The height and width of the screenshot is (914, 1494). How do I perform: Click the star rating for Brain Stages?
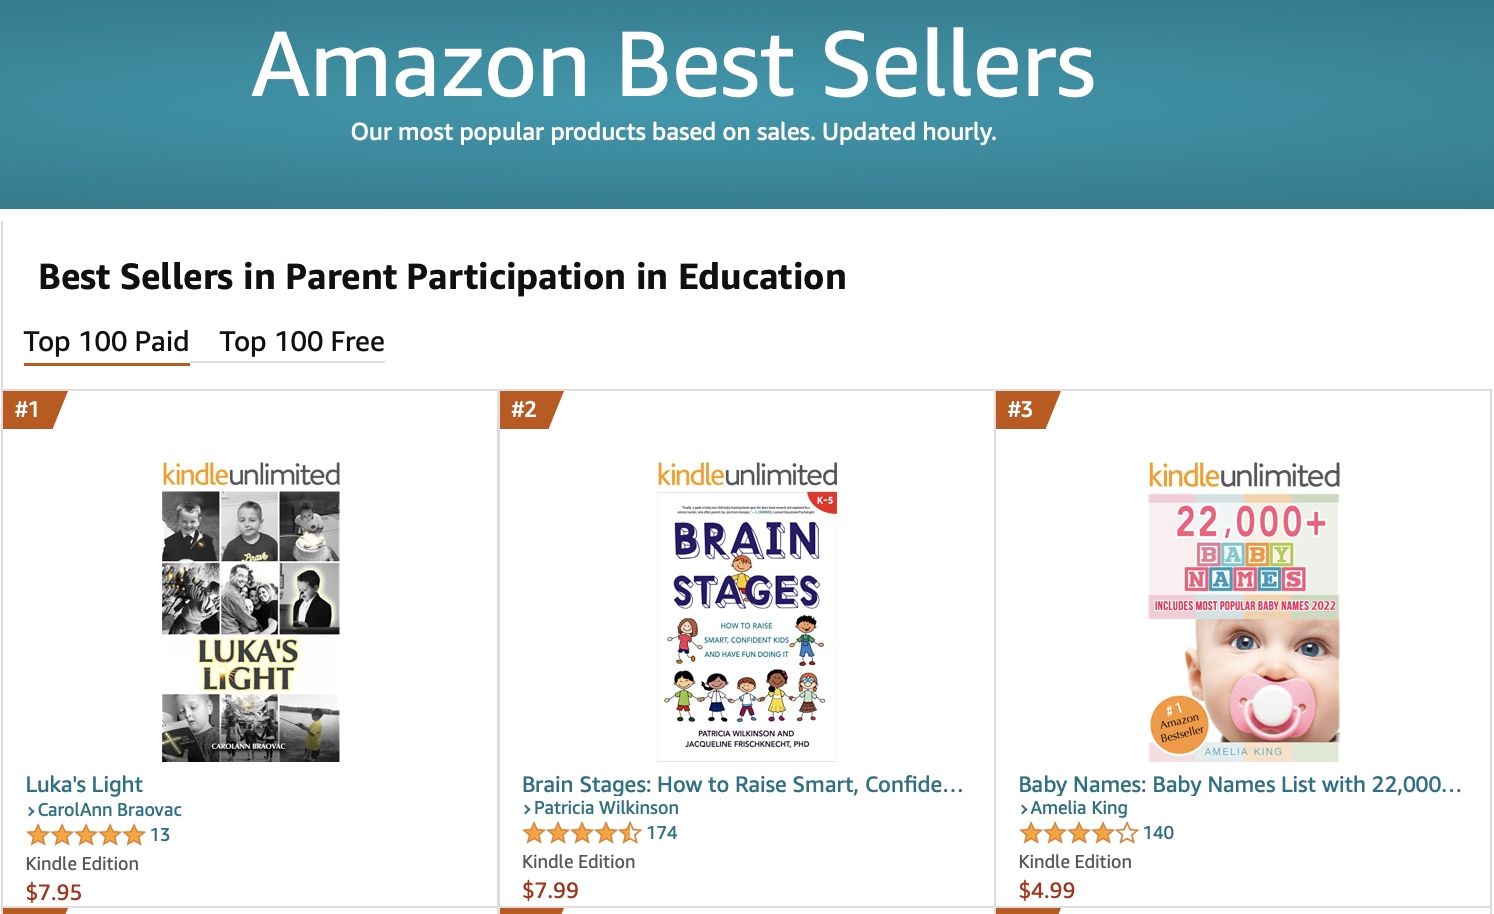[582, 833]
